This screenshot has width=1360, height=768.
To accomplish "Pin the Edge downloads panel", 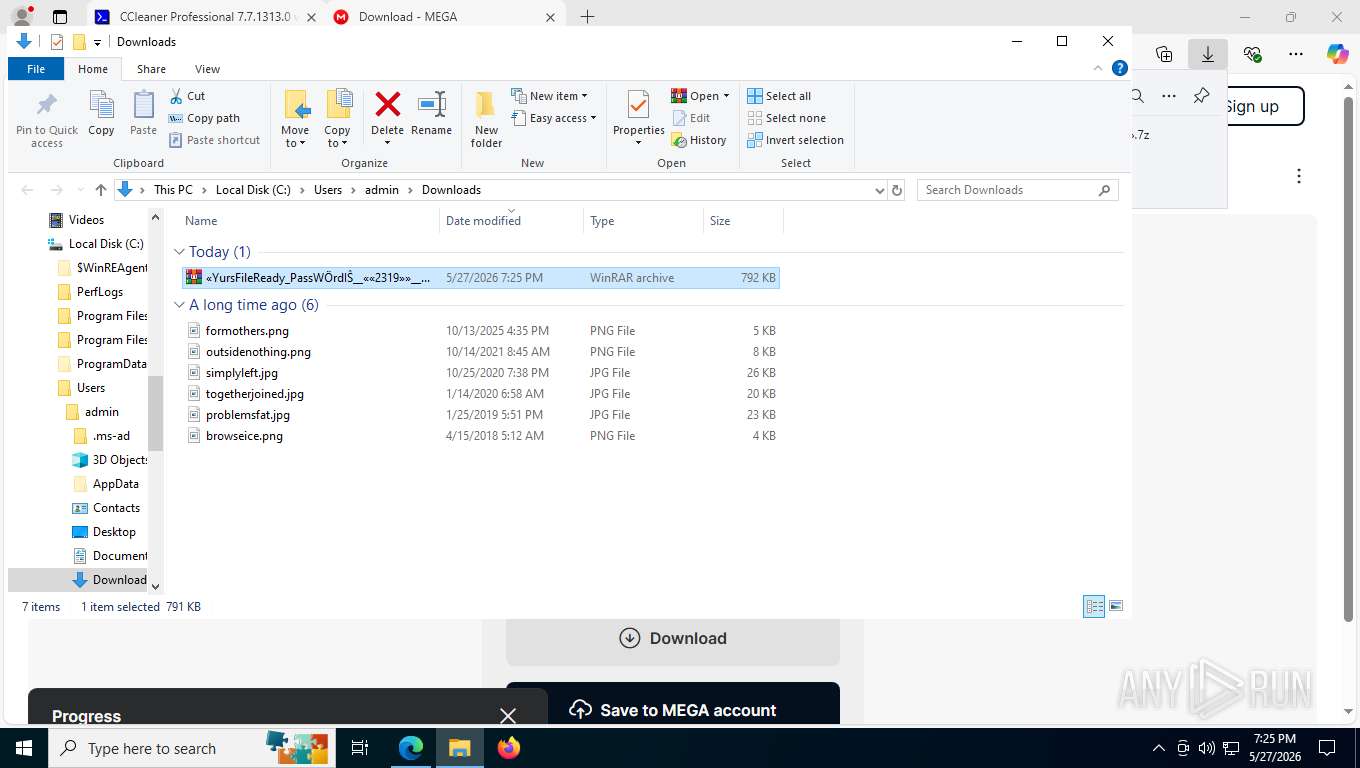I will [1201, 96].
